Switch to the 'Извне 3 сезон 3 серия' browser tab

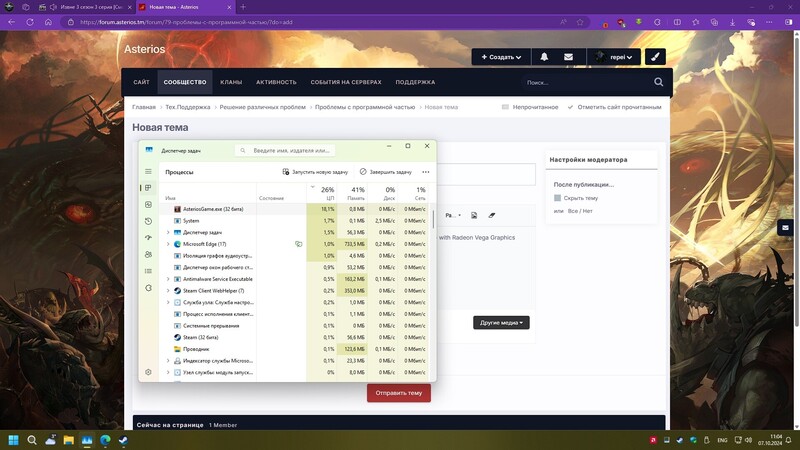tap(84, 7)
